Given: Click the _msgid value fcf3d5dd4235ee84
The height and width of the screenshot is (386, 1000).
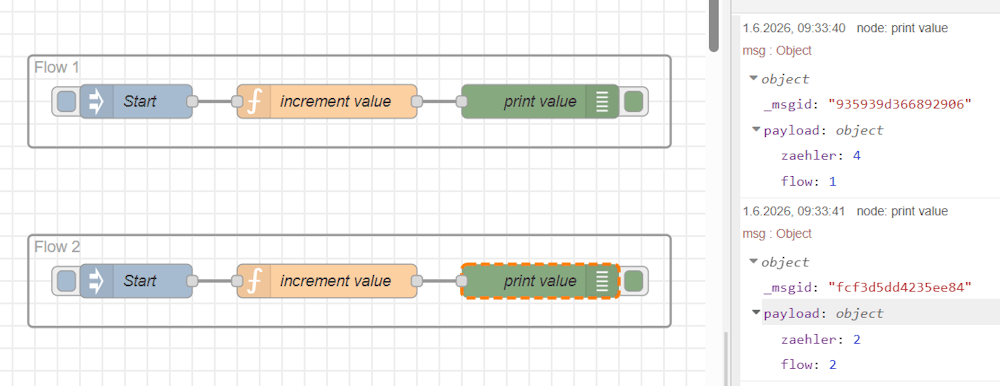Looking at the screenshot, I should point(899,288).
